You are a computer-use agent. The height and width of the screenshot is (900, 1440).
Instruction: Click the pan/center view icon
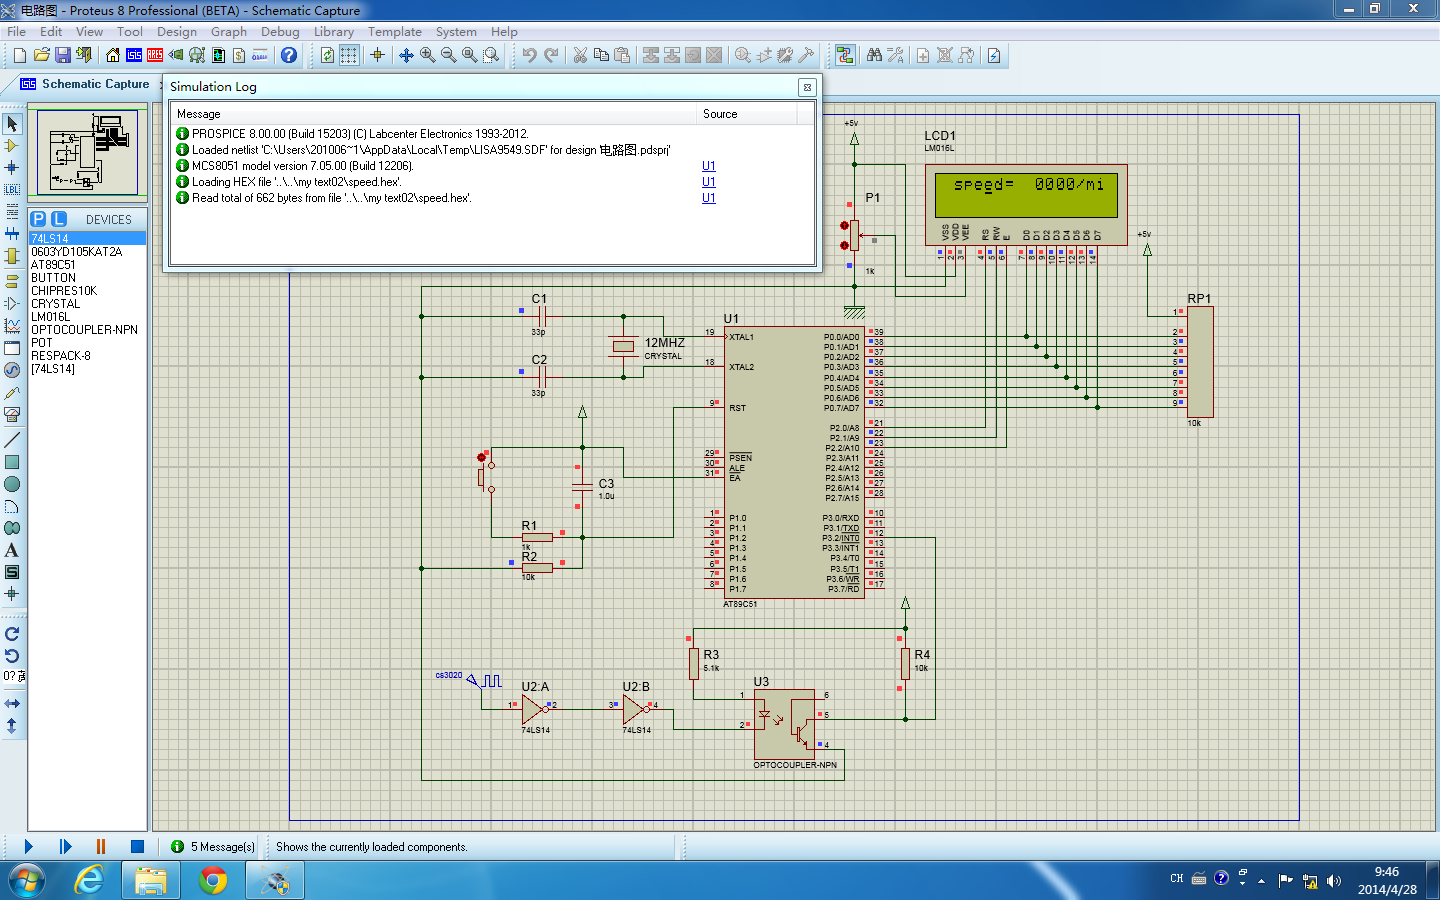tap(406, 55)
